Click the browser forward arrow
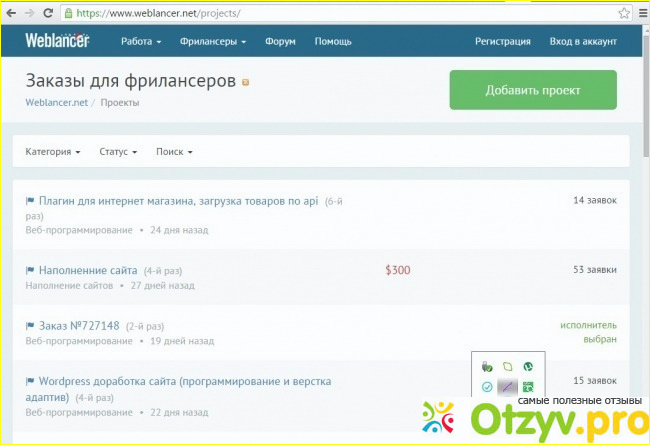 pyautogui.click(x=32, y=14)
